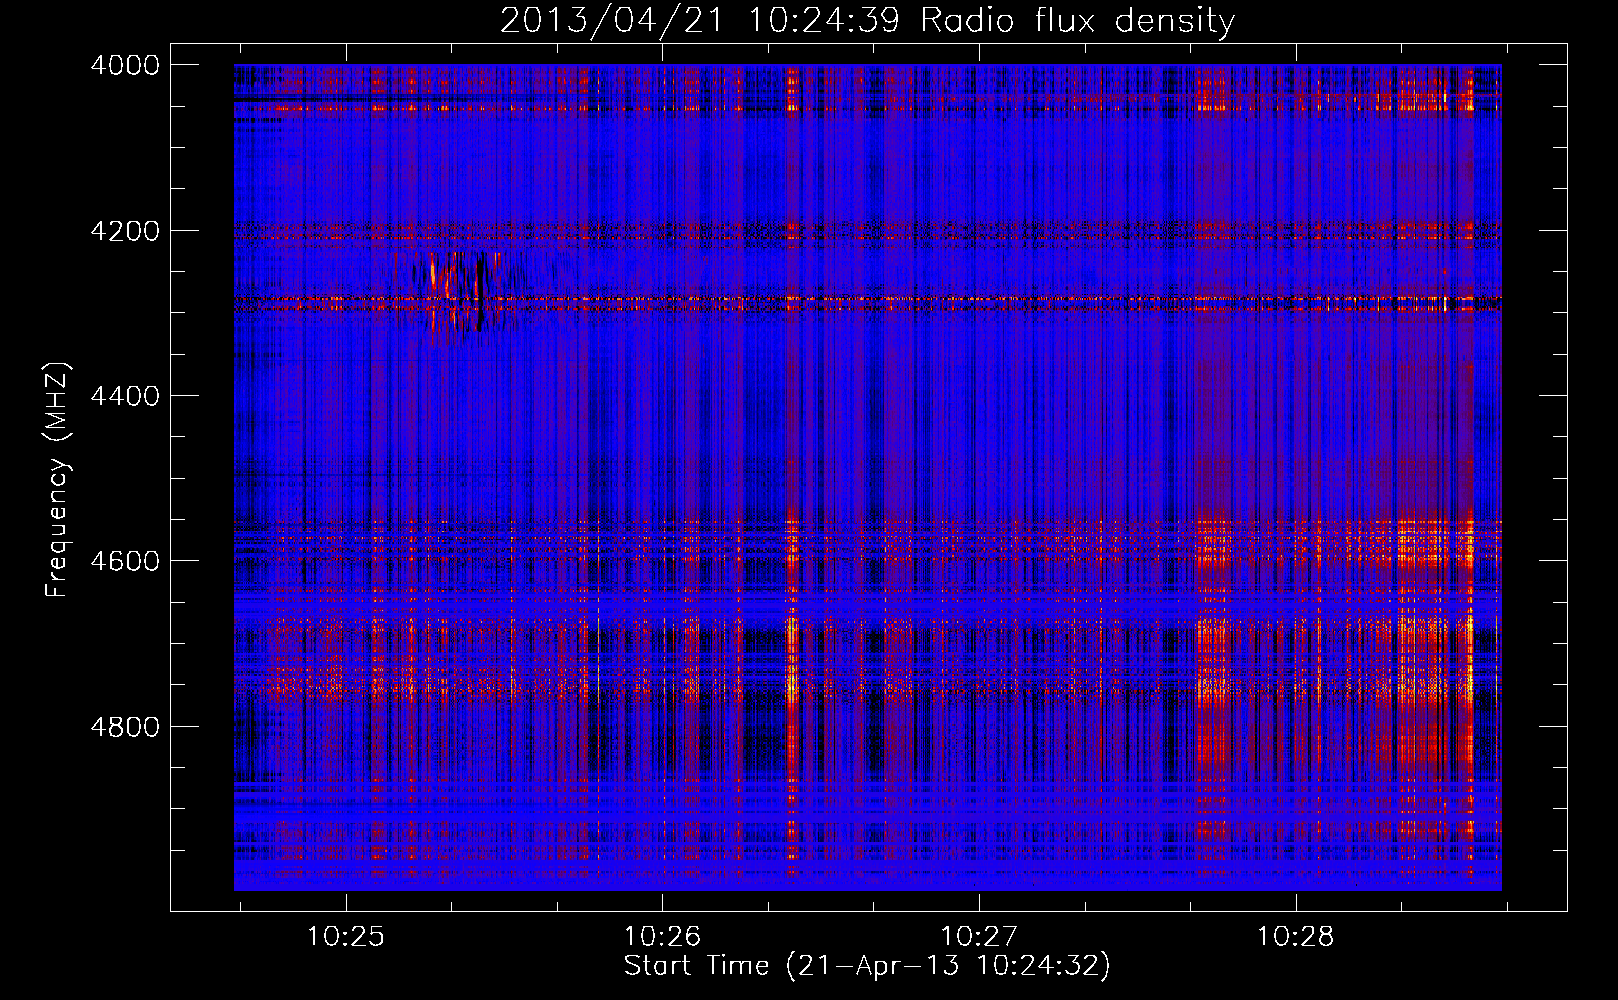Select the 4600 frequency axis label

coord(125,561)
